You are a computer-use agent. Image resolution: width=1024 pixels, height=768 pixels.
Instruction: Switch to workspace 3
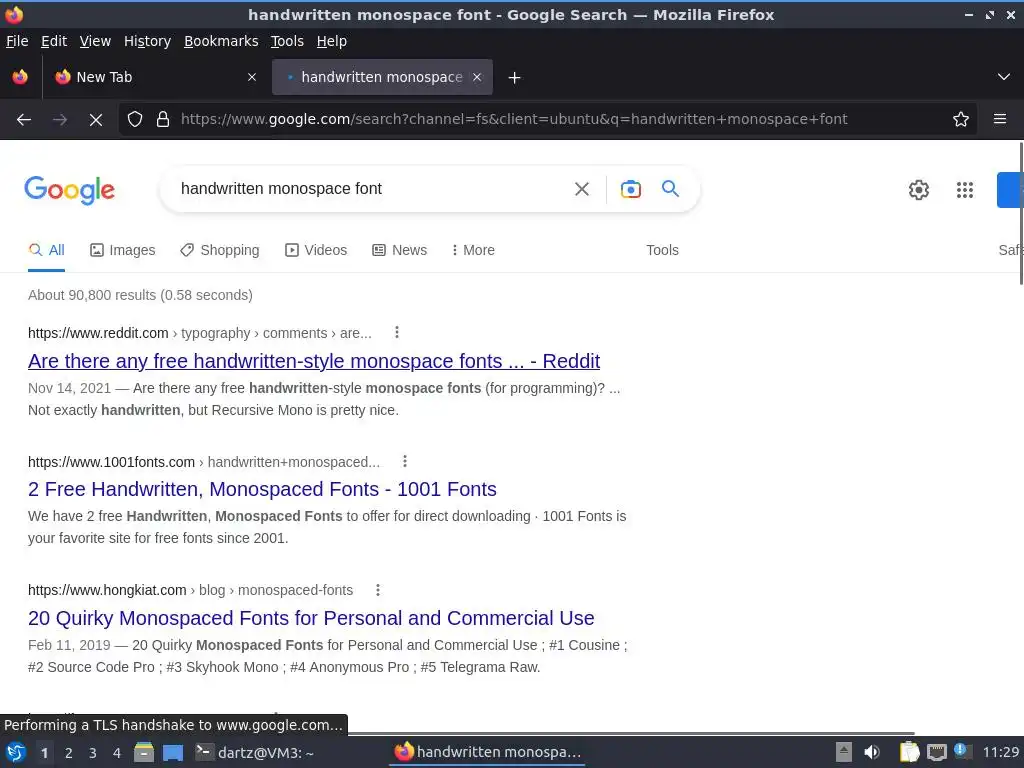(x=93, y=753)
